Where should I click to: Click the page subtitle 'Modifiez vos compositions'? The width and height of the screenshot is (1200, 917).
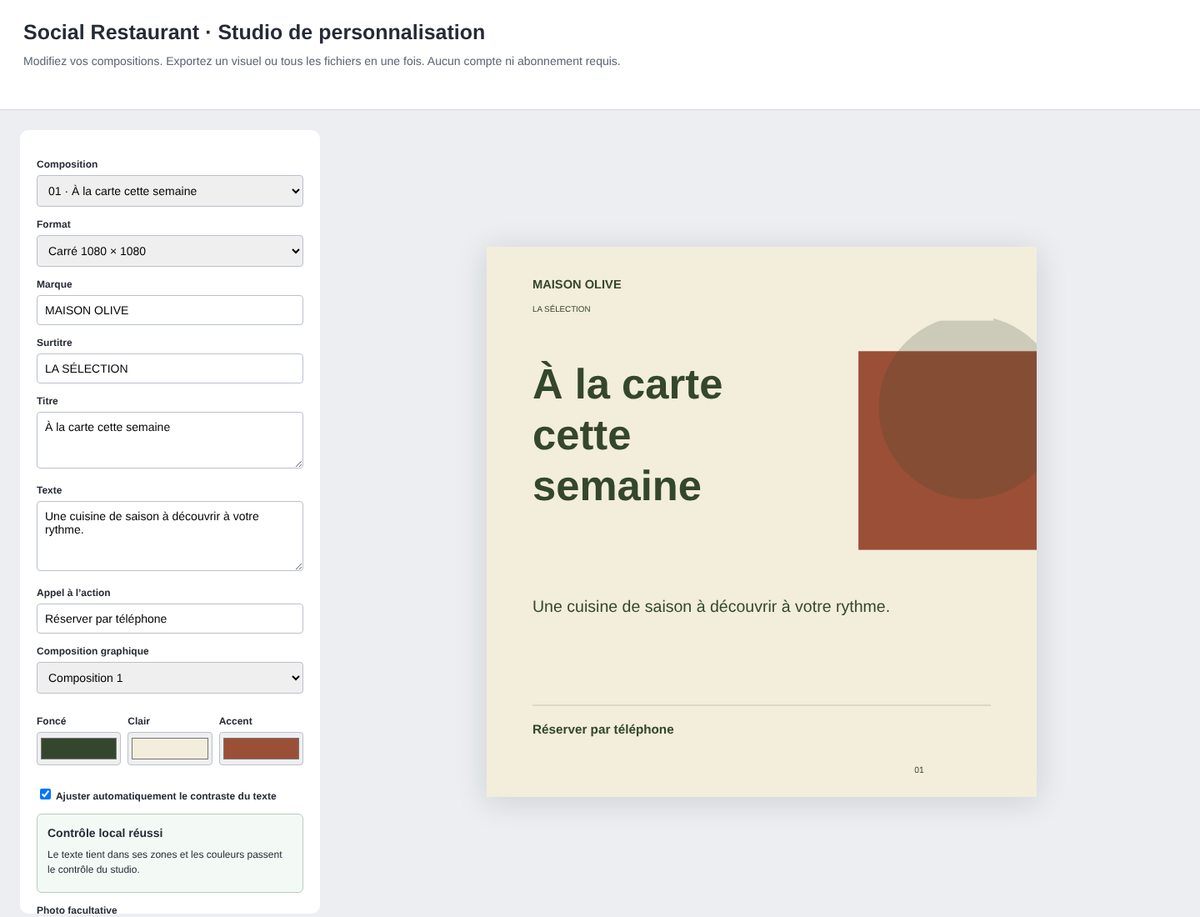(x=322, y=61)
